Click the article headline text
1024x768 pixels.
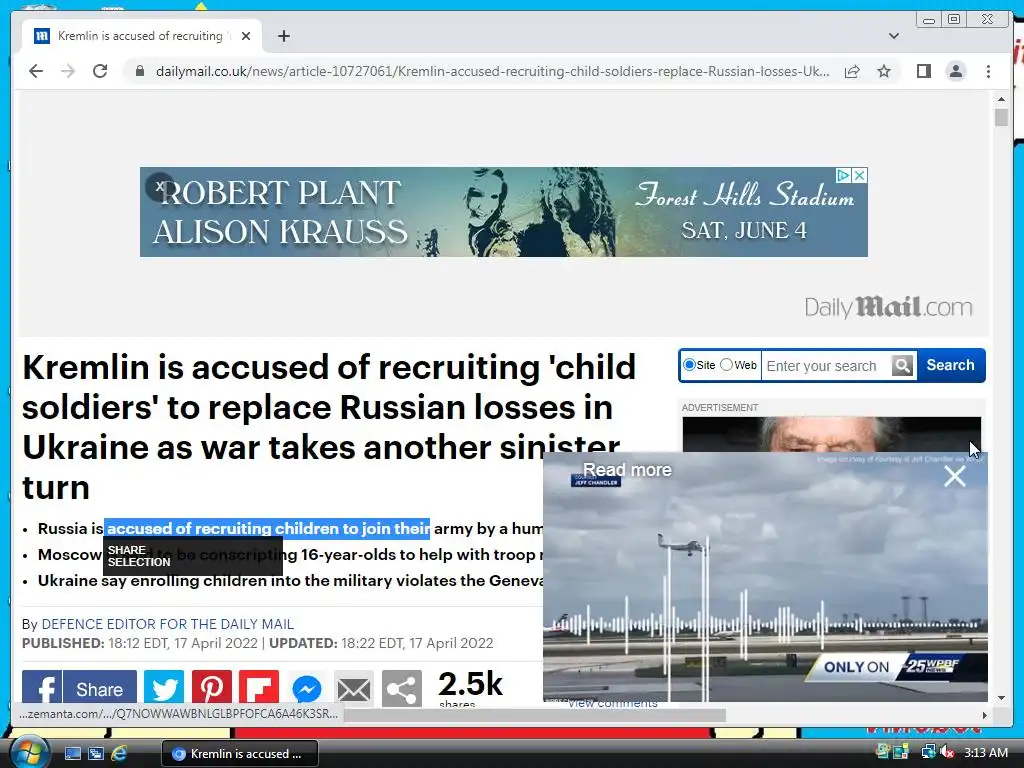click(329, 426)
